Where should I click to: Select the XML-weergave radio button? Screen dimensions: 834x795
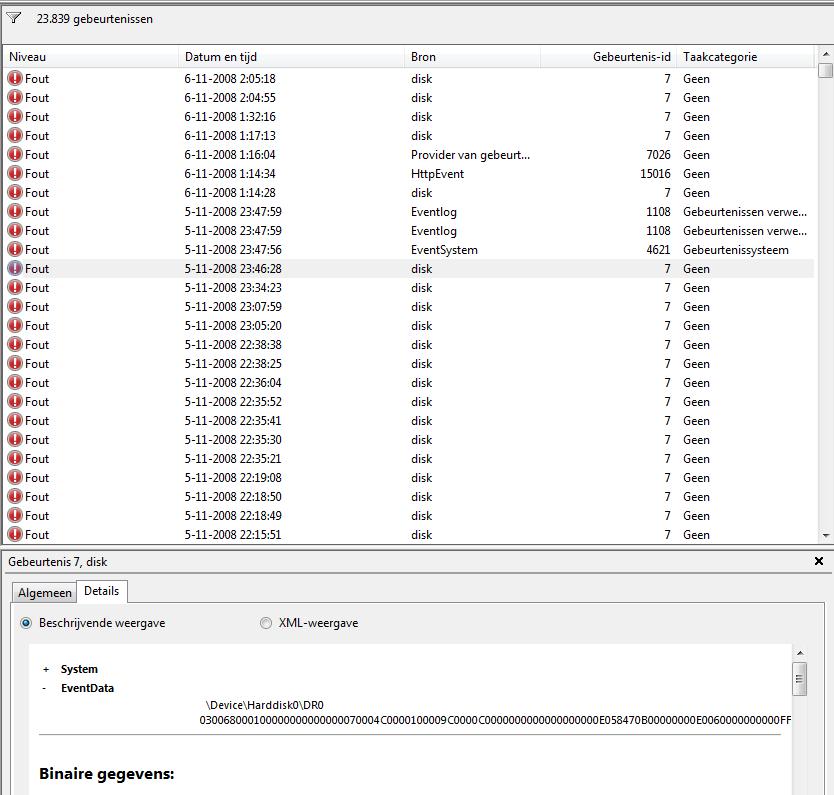click(265, 622)
